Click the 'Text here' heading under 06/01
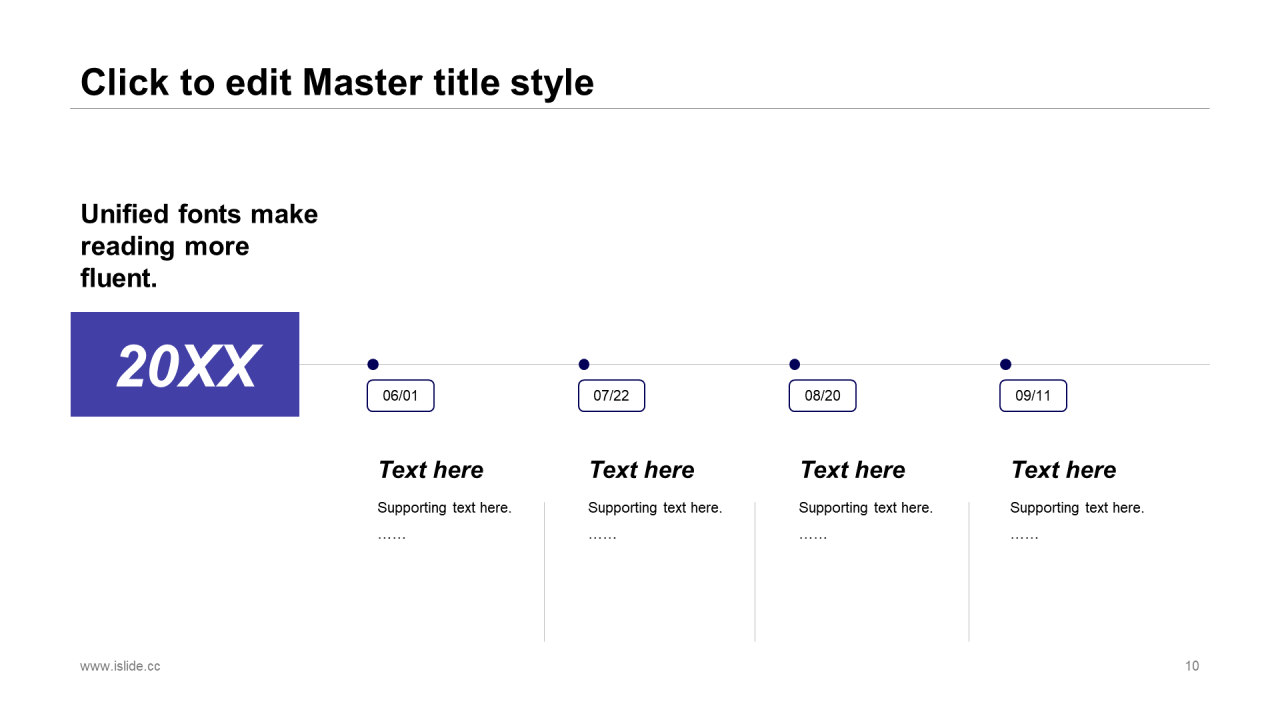 [431, 470]
